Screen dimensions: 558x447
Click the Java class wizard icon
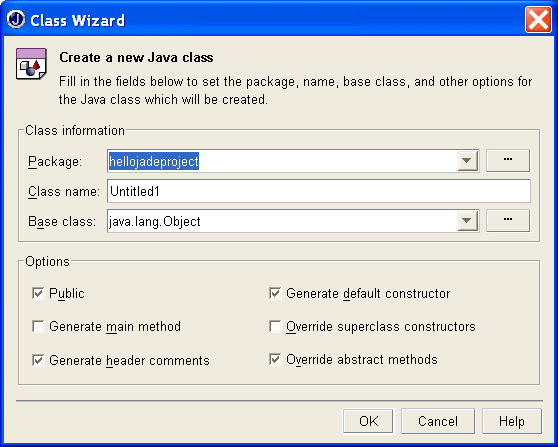pyautogui.click(x=31, y=64)
